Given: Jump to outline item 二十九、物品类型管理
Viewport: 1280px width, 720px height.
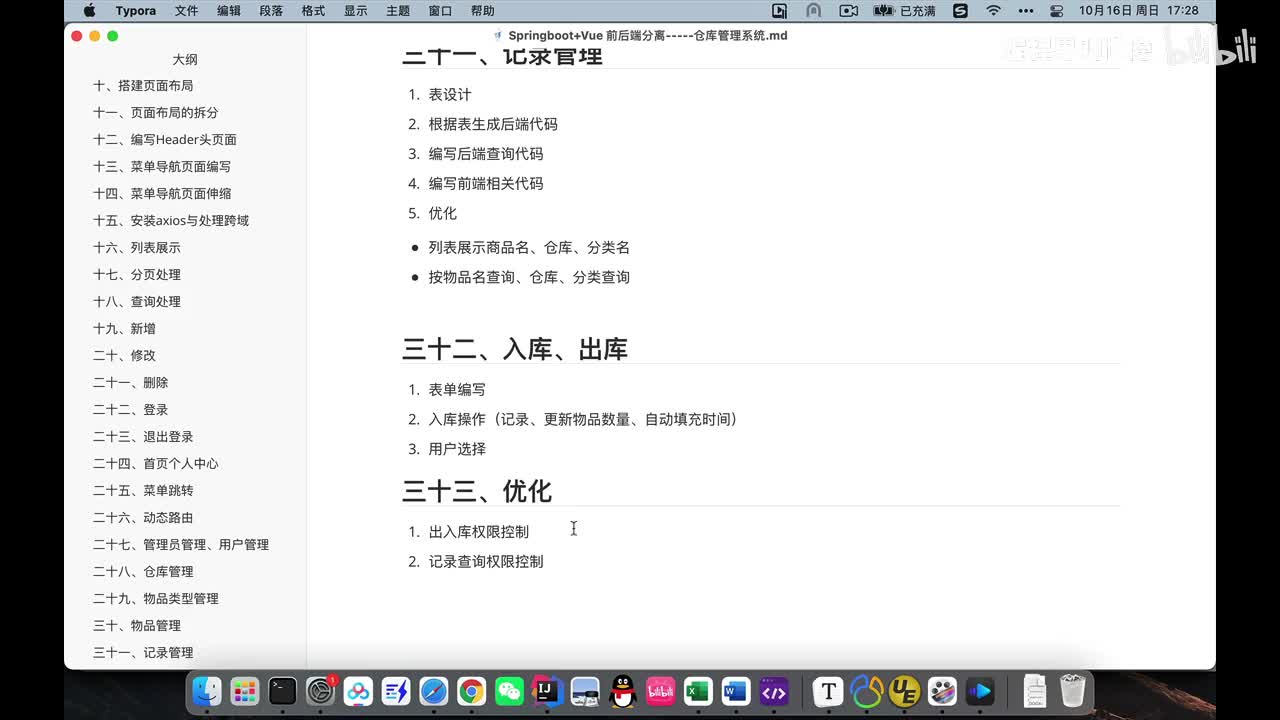Looking at the screenshot, I should point(156,599).
